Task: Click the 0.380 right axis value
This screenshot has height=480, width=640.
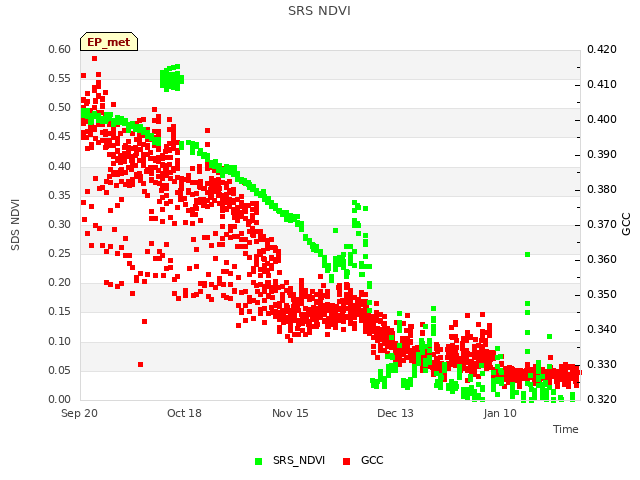Action: (x=602, y=189)
